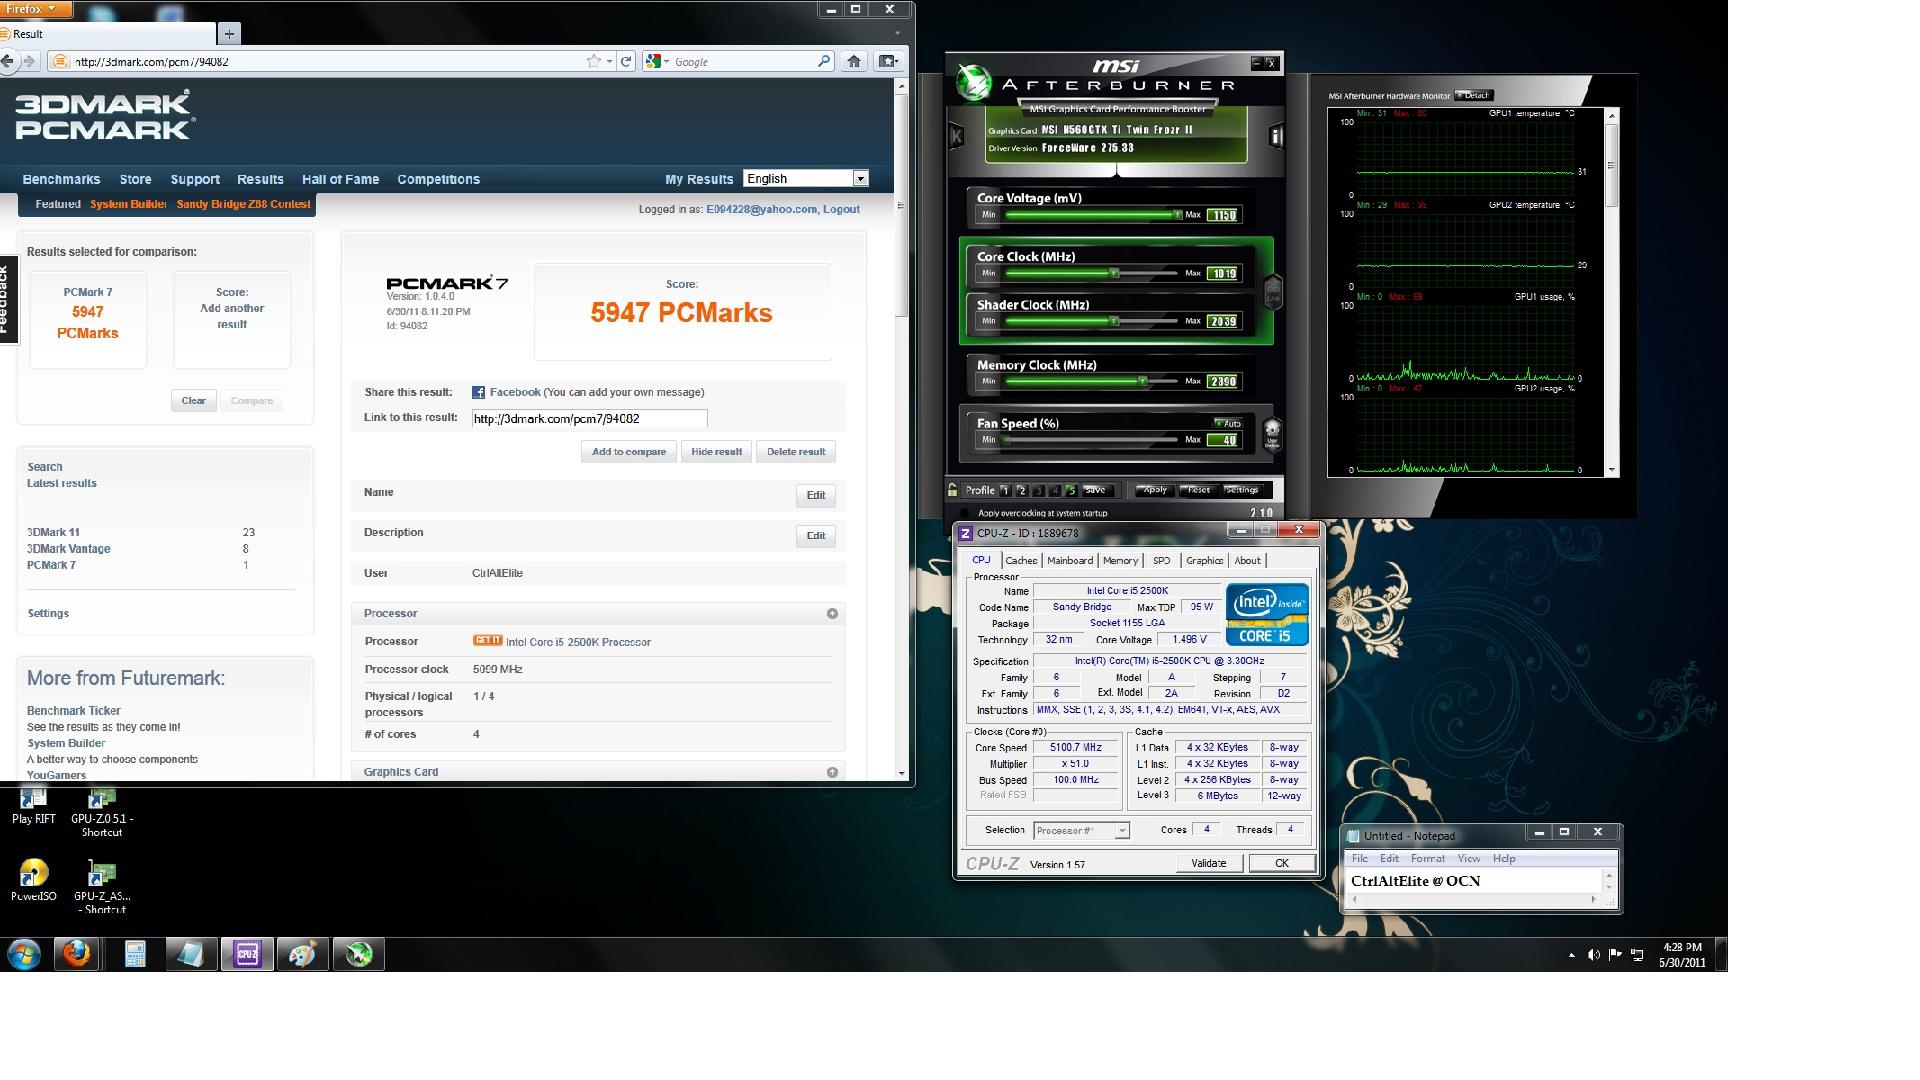
Task: Toggle Auto fan speed in Afterburner
Action: (x=1228, y=423)
